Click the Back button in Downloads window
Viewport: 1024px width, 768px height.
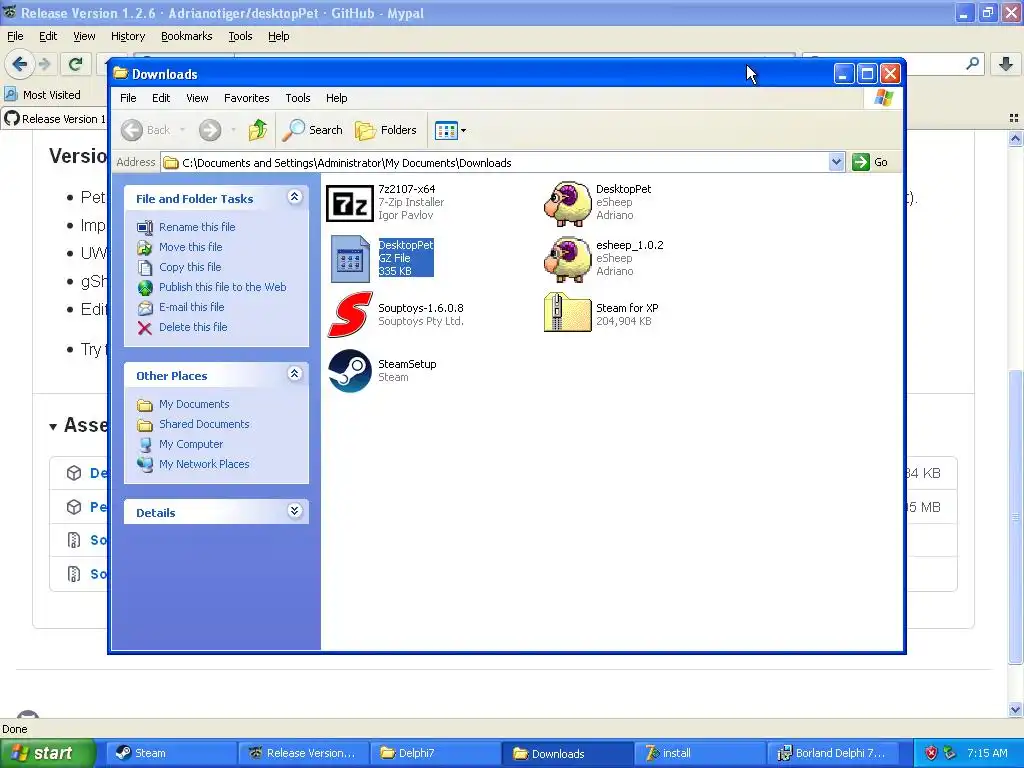pyautogui.click(x=147, y=130)
